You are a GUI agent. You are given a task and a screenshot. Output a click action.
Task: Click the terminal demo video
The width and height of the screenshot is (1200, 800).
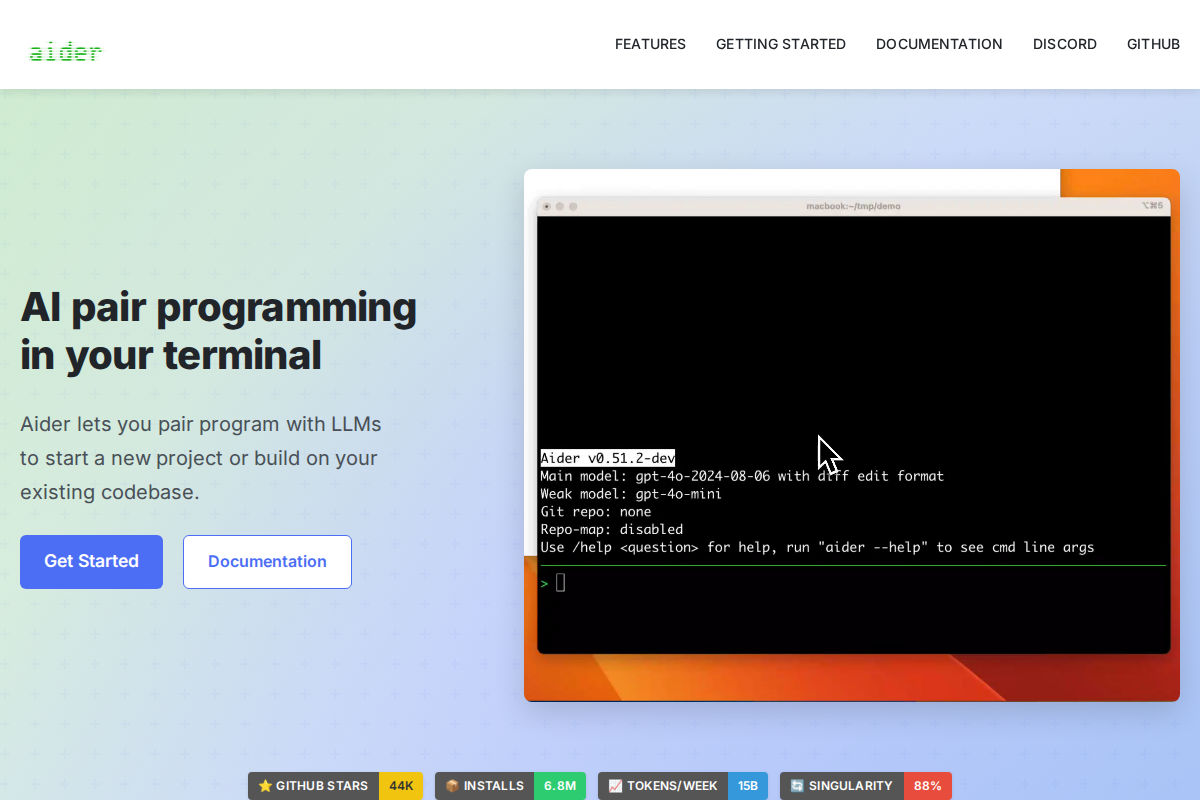pos(852,435)
